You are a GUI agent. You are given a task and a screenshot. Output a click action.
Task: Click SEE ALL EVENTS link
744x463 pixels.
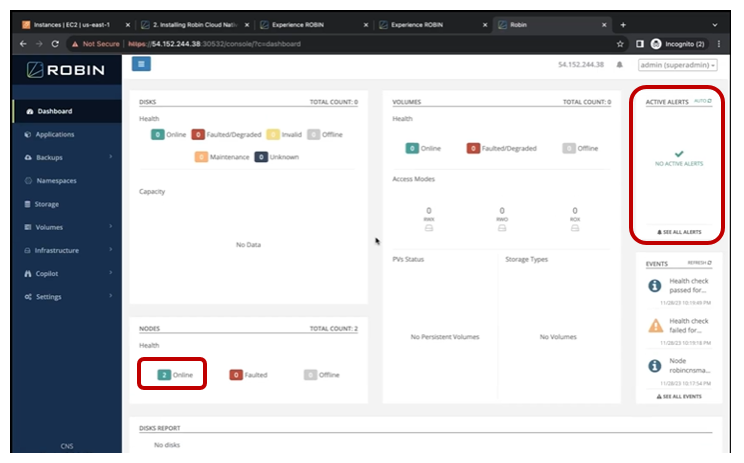point(679,397)
